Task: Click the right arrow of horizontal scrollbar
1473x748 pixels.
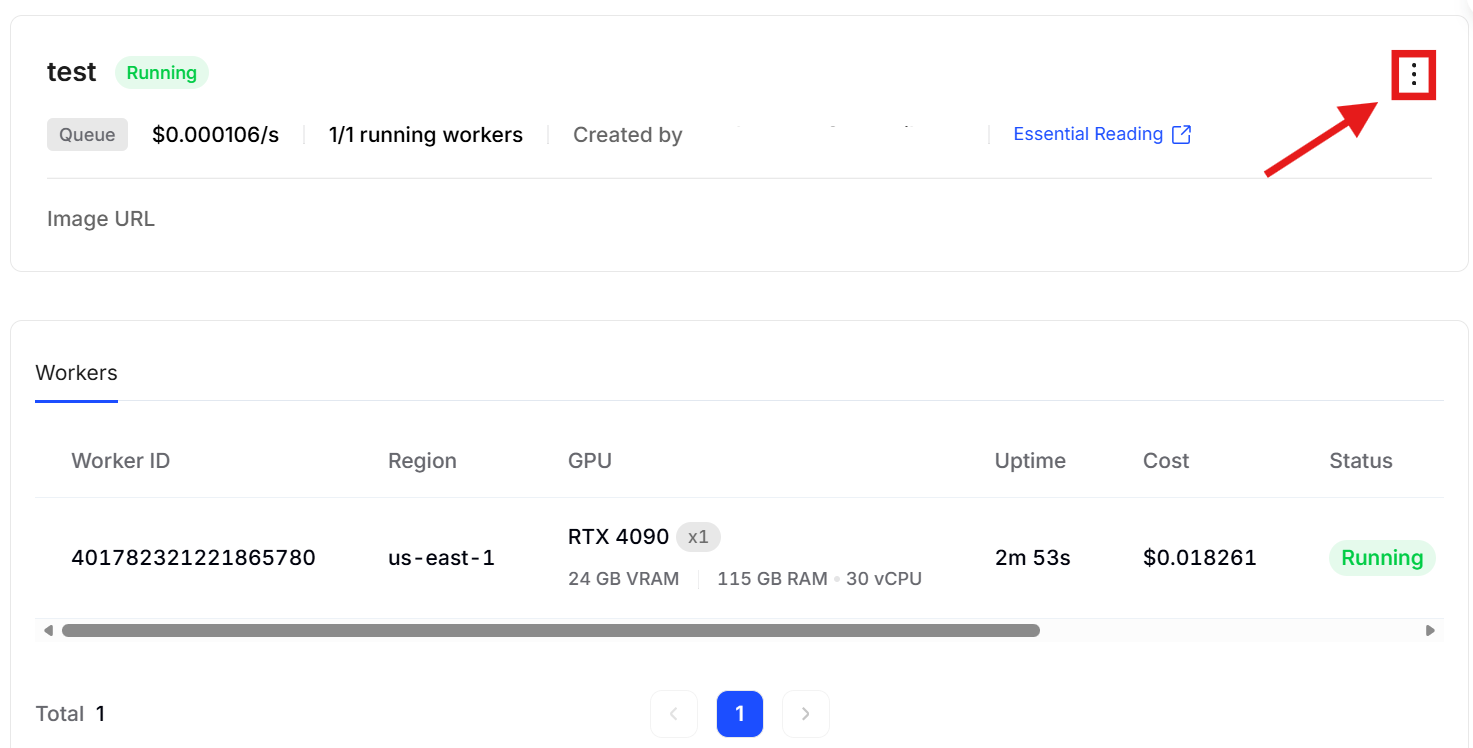Action: (x=1430, y=631)
